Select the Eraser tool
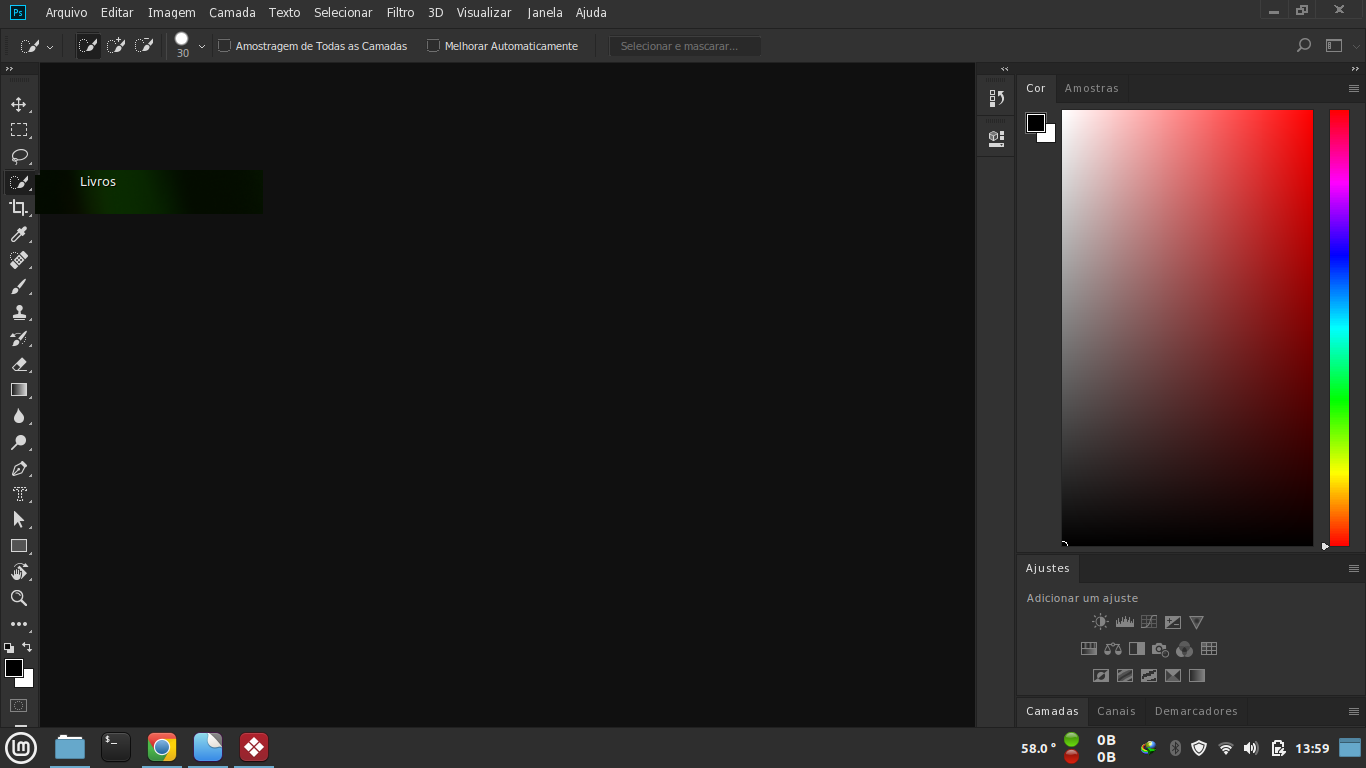 [18, 365]
